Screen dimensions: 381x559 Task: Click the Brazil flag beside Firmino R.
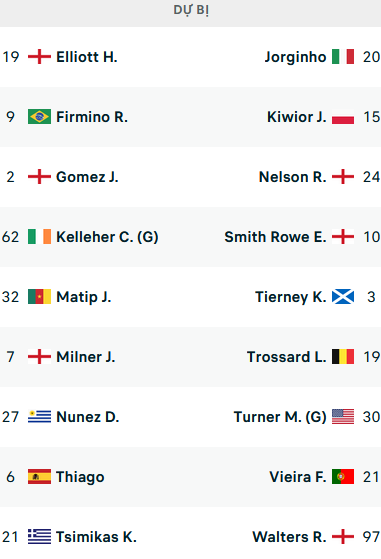[39, 117]
